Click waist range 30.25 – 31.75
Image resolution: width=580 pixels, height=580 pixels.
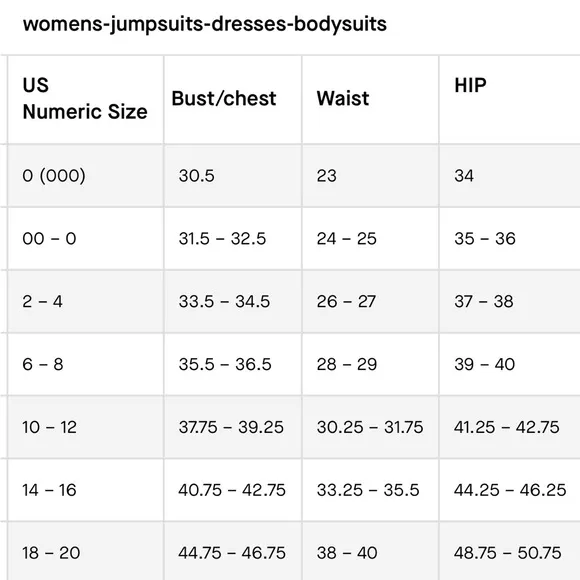370,427
